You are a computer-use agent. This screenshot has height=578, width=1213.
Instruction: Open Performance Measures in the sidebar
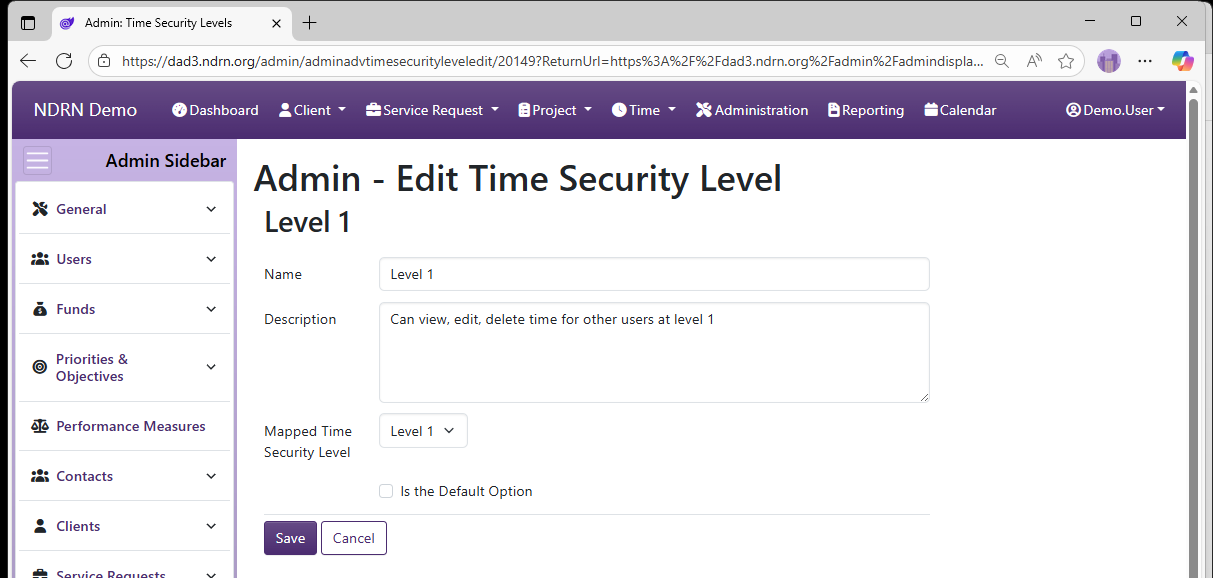[x=126, y=426]
